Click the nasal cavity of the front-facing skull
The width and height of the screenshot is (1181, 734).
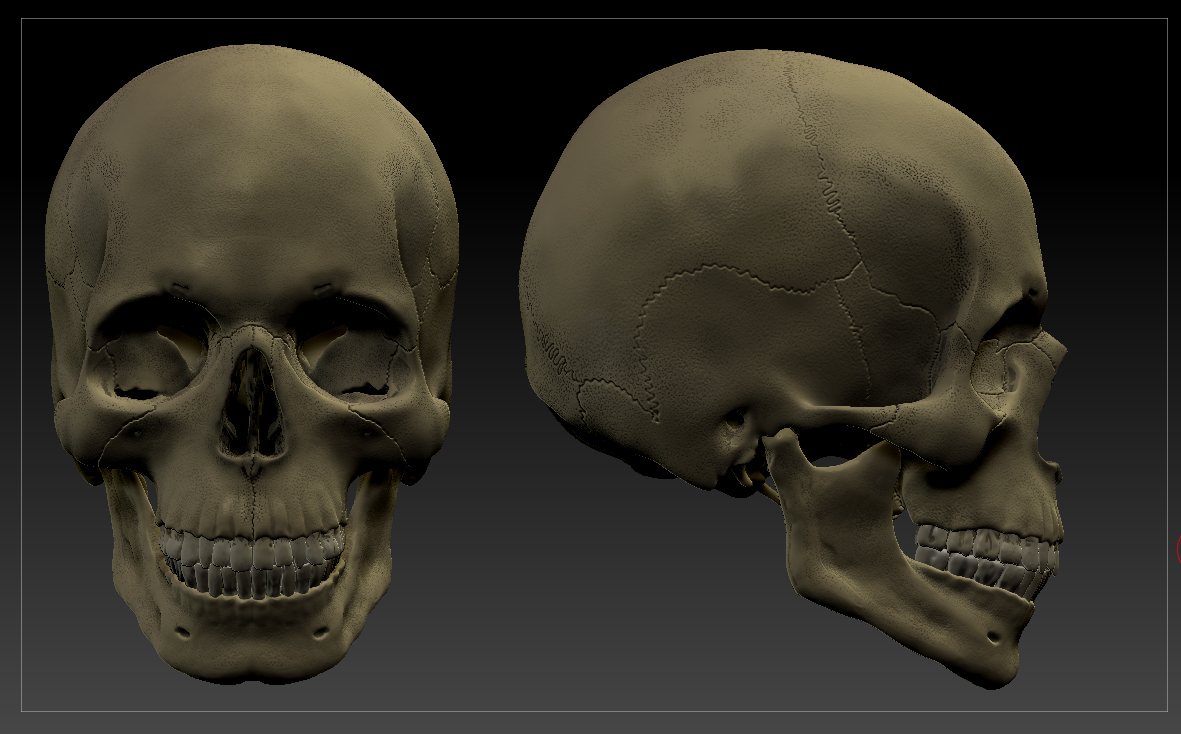[x=252, y=403]
